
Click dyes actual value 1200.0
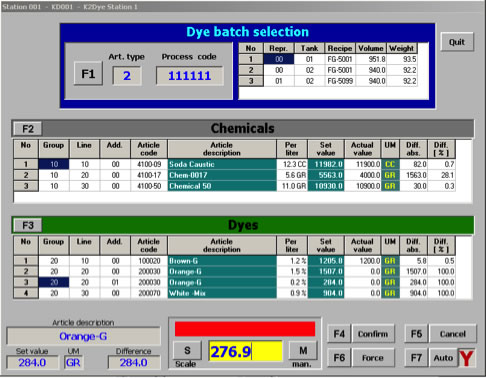click(362, 261)
